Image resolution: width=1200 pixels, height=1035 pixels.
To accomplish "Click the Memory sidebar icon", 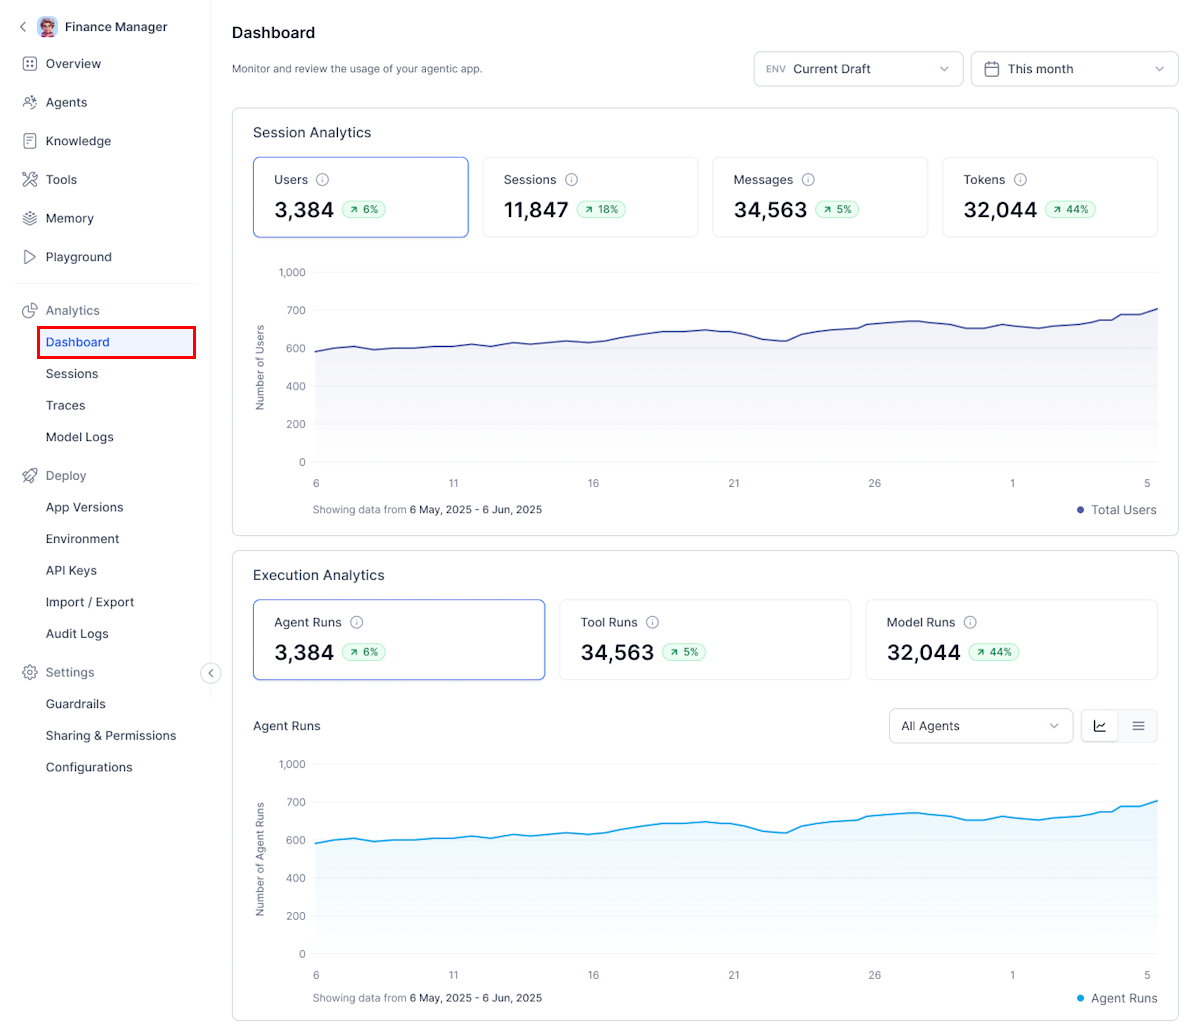I will click(31, 218).
